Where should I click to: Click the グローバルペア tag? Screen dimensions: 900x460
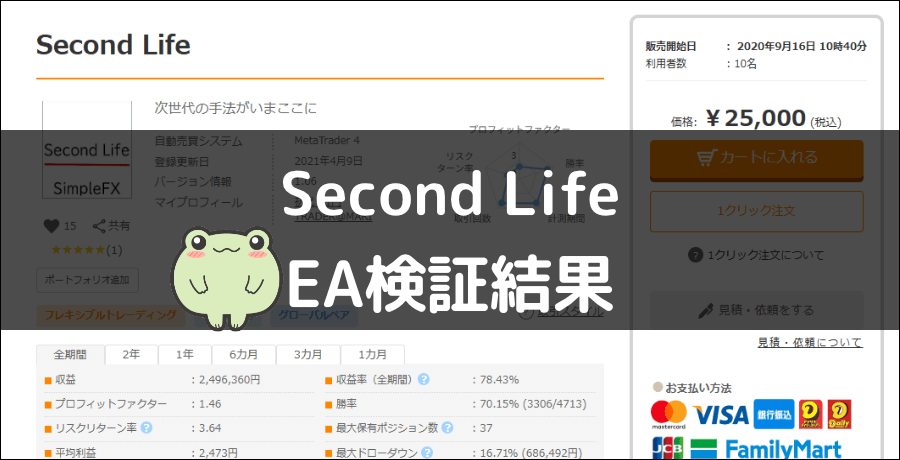(314, 315)
